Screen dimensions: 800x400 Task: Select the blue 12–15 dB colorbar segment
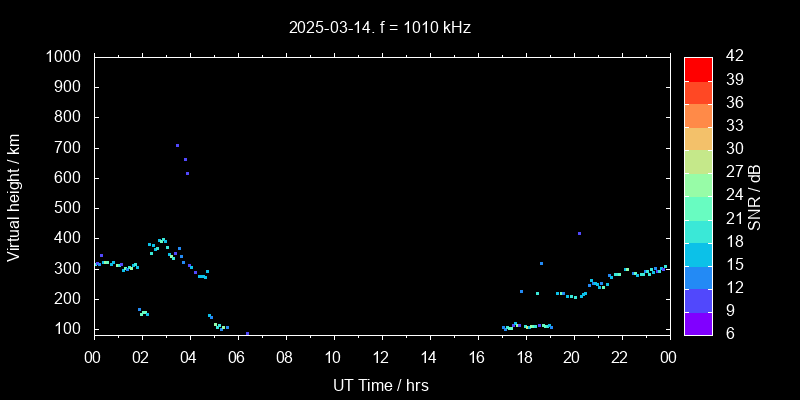click(x=698, y=276)
